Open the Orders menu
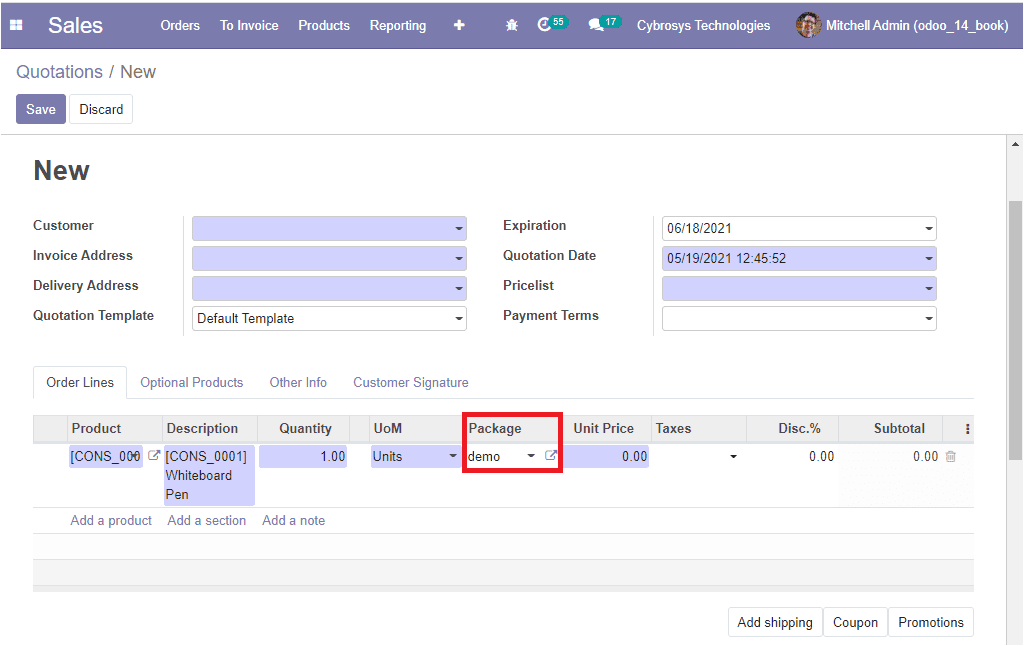The width and height of the screenshot is (1024, 646). coord(180,25)
